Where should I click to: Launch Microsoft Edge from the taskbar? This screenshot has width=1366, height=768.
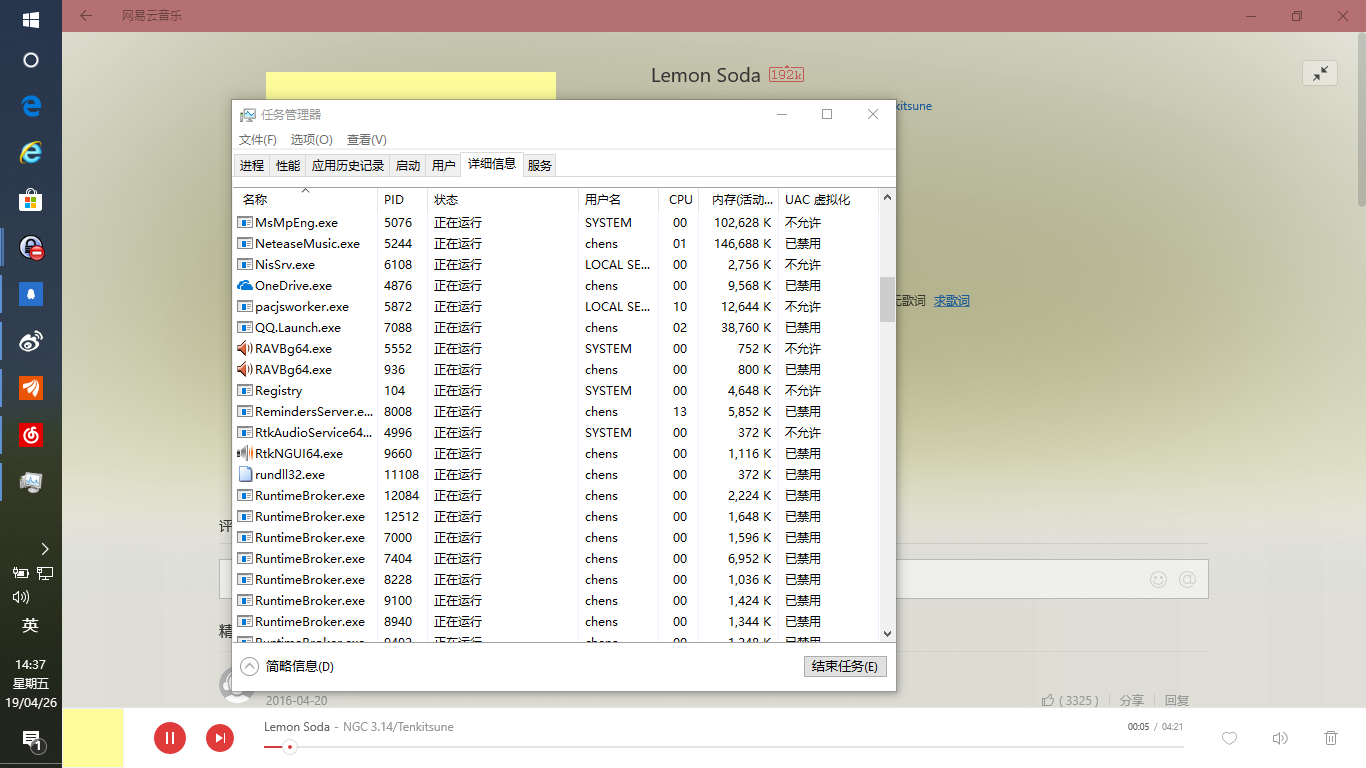point(30,106)
